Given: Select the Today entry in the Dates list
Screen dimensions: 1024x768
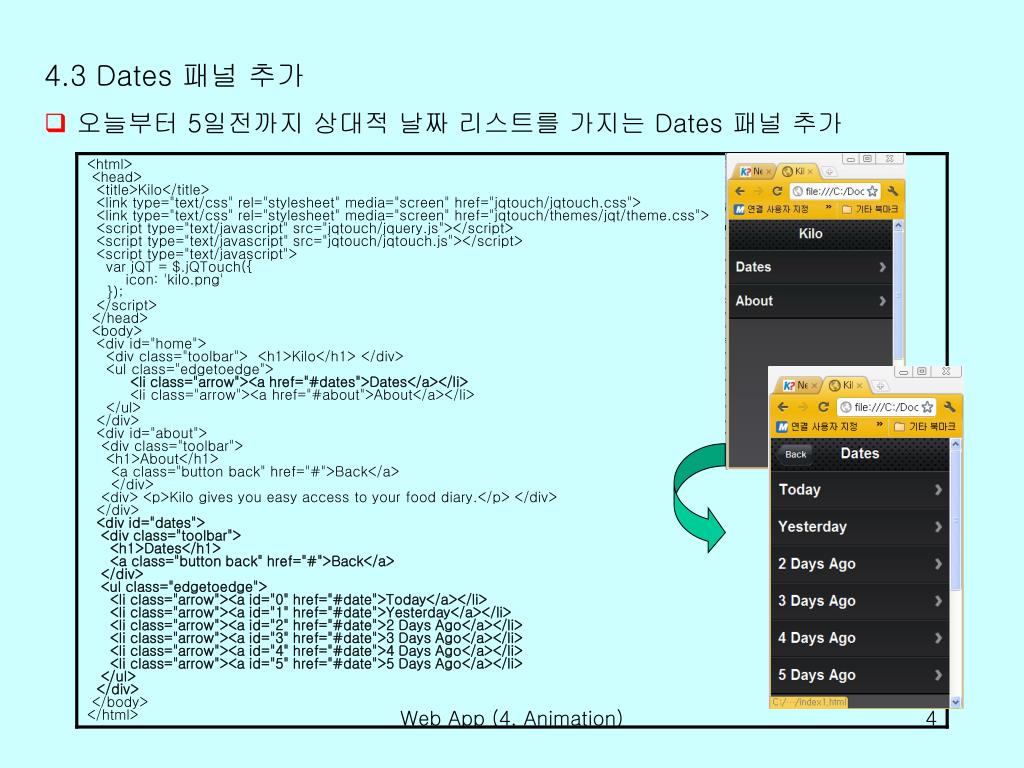Looking at the screenshot, I should (x=860, y=490).
